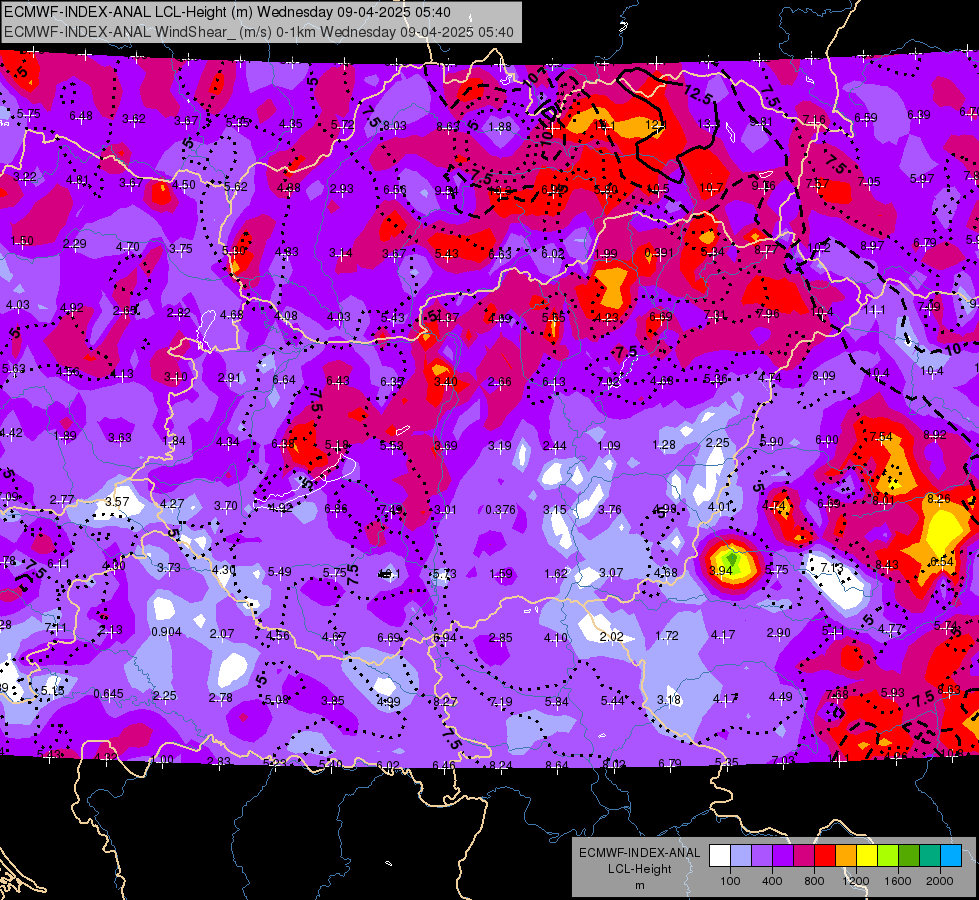The width and height of the screenshot is (979, 900).
Task: Click the legend tick label '2000'
Action: 940,881
